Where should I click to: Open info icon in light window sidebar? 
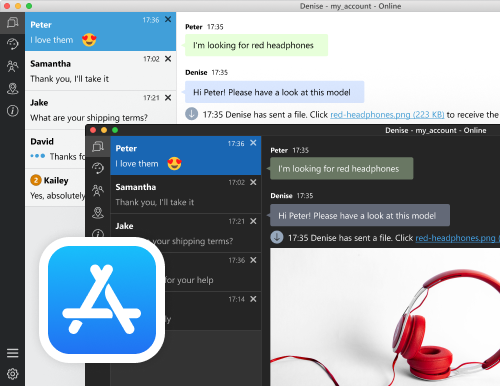[x=12, y=111]
